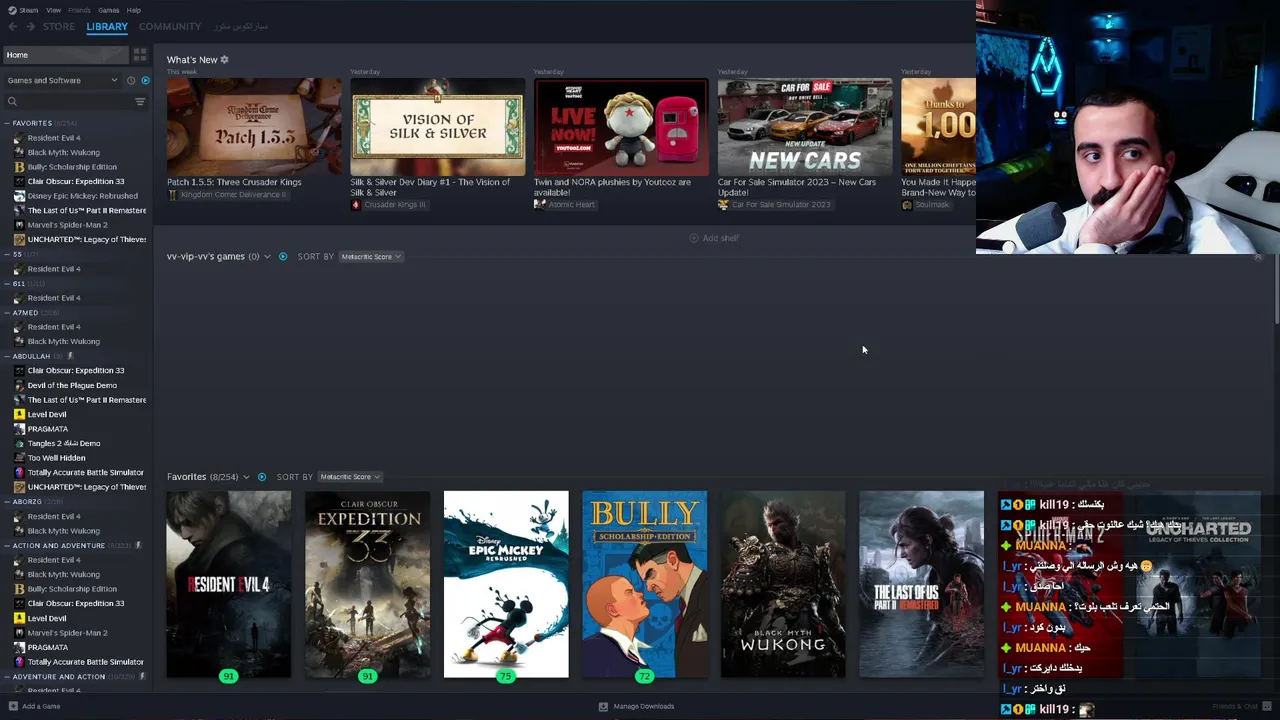This screenshot has width=1280, height=720.
Task: Switch to the STORE tab
Action: [58, 27]
